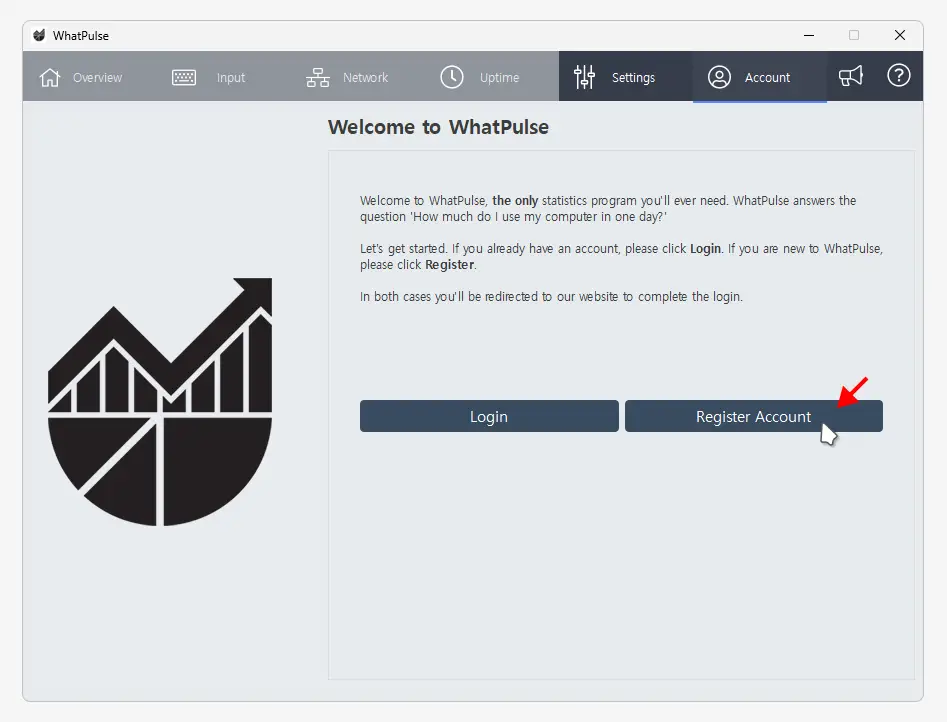947x722 pixels.
Task: Show the Uptime tab label
Action: coord(499,78)
